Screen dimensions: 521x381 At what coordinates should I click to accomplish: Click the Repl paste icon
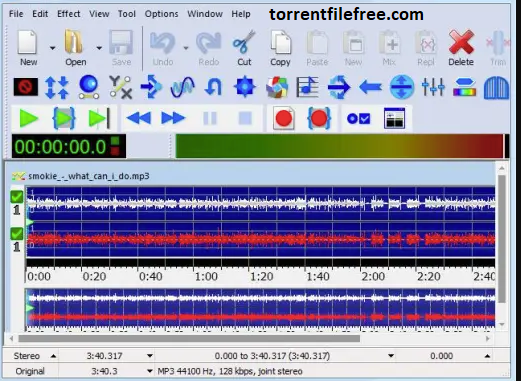(426, 42)
